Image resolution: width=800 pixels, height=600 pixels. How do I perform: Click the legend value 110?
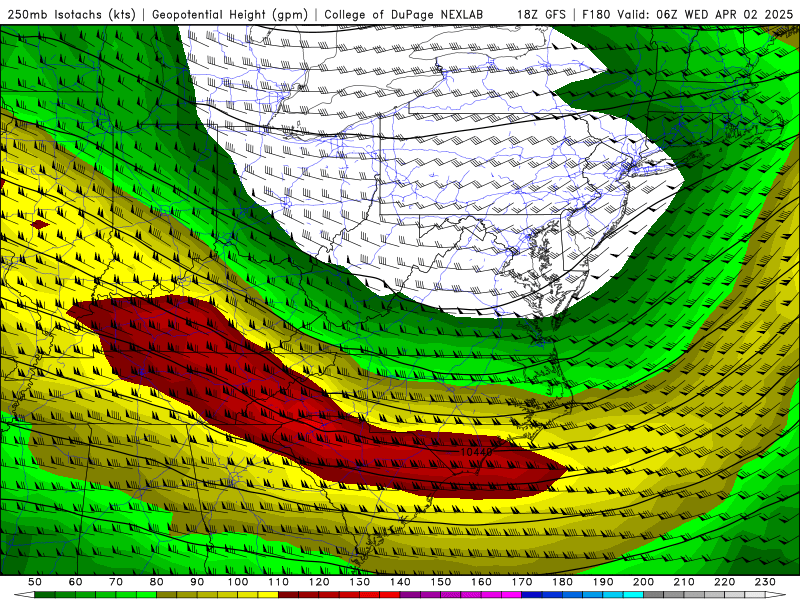click(279, 582)
